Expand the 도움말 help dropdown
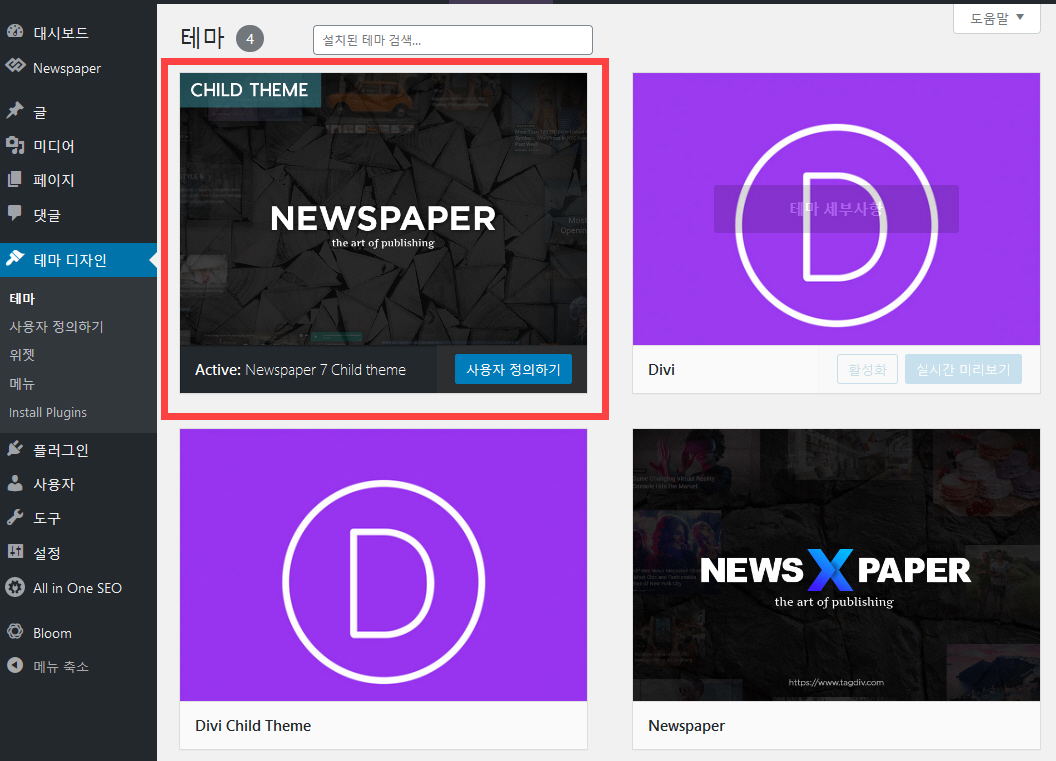This screenshot has width=1056, height=761. [997, 18]
